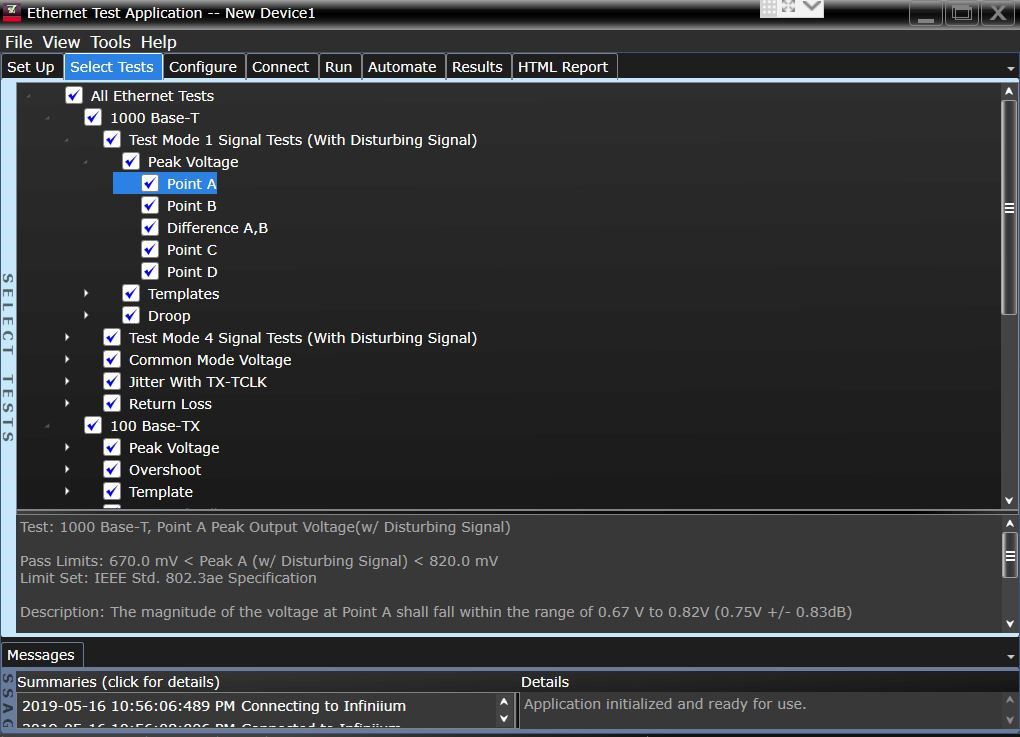Switch to the Configure tab
Screen dimensions: 1020x737
pos(203,67)
